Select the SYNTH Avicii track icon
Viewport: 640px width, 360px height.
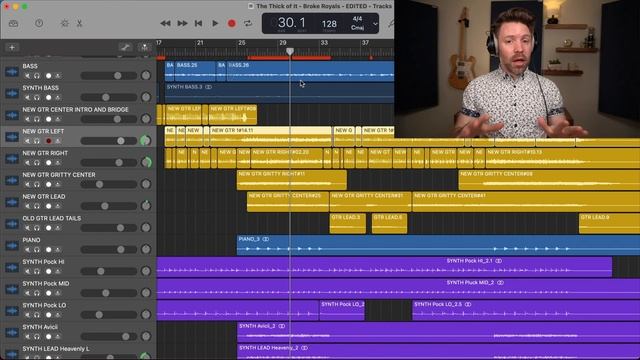pos(12,333)
